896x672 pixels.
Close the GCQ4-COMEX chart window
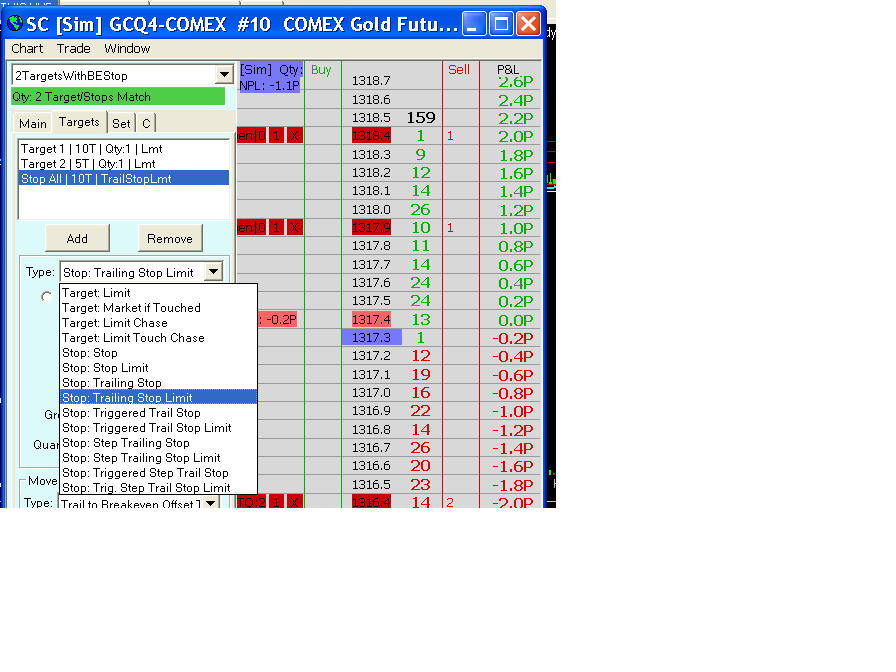tap(529, 24)
